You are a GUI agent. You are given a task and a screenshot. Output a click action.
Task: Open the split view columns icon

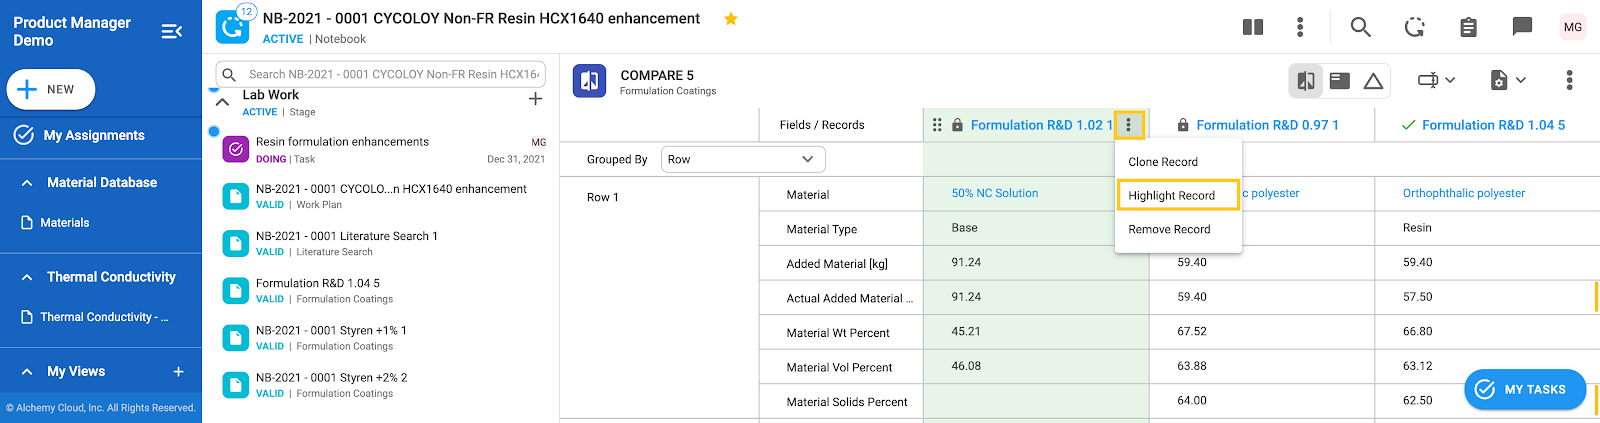1253,27
